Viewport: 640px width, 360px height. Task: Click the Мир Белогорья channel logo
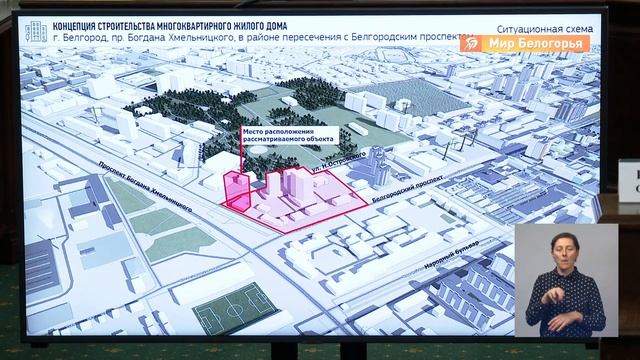click(x=525, y=44)
